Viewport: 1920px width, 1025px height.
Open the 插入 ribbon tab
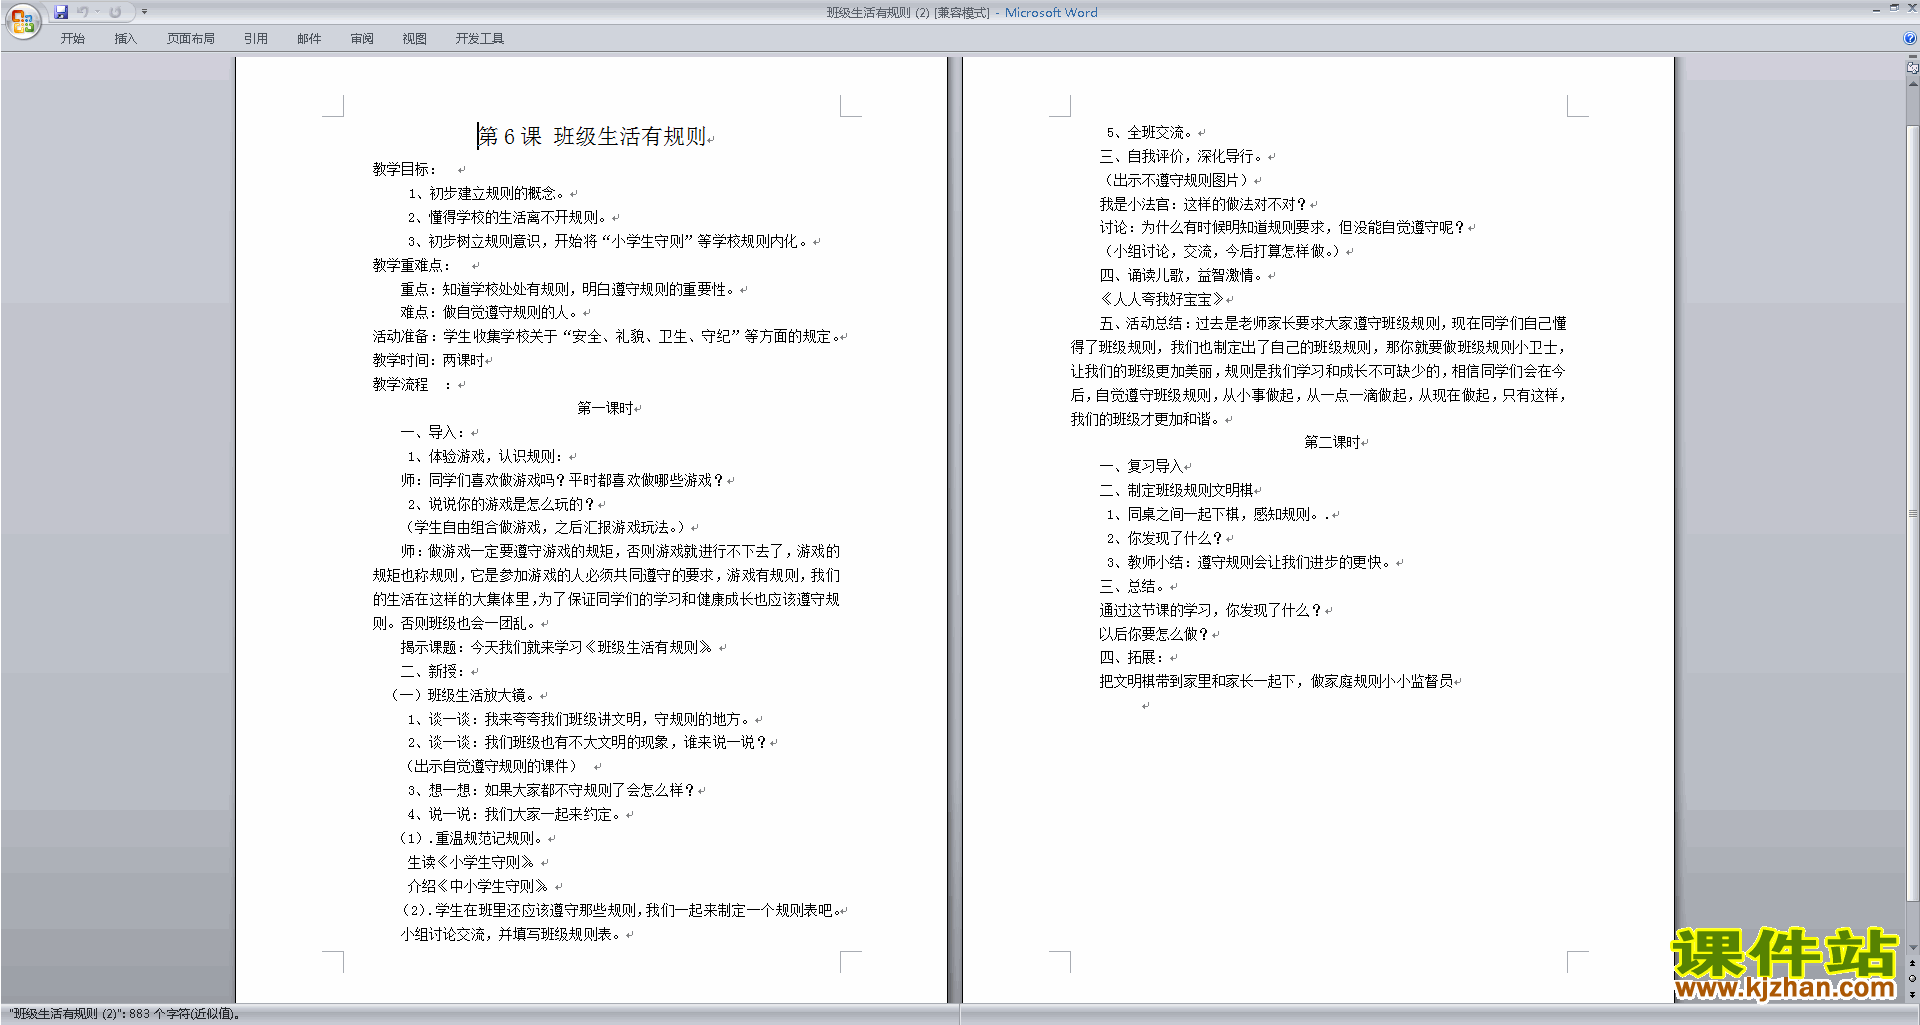coord(125,38)
